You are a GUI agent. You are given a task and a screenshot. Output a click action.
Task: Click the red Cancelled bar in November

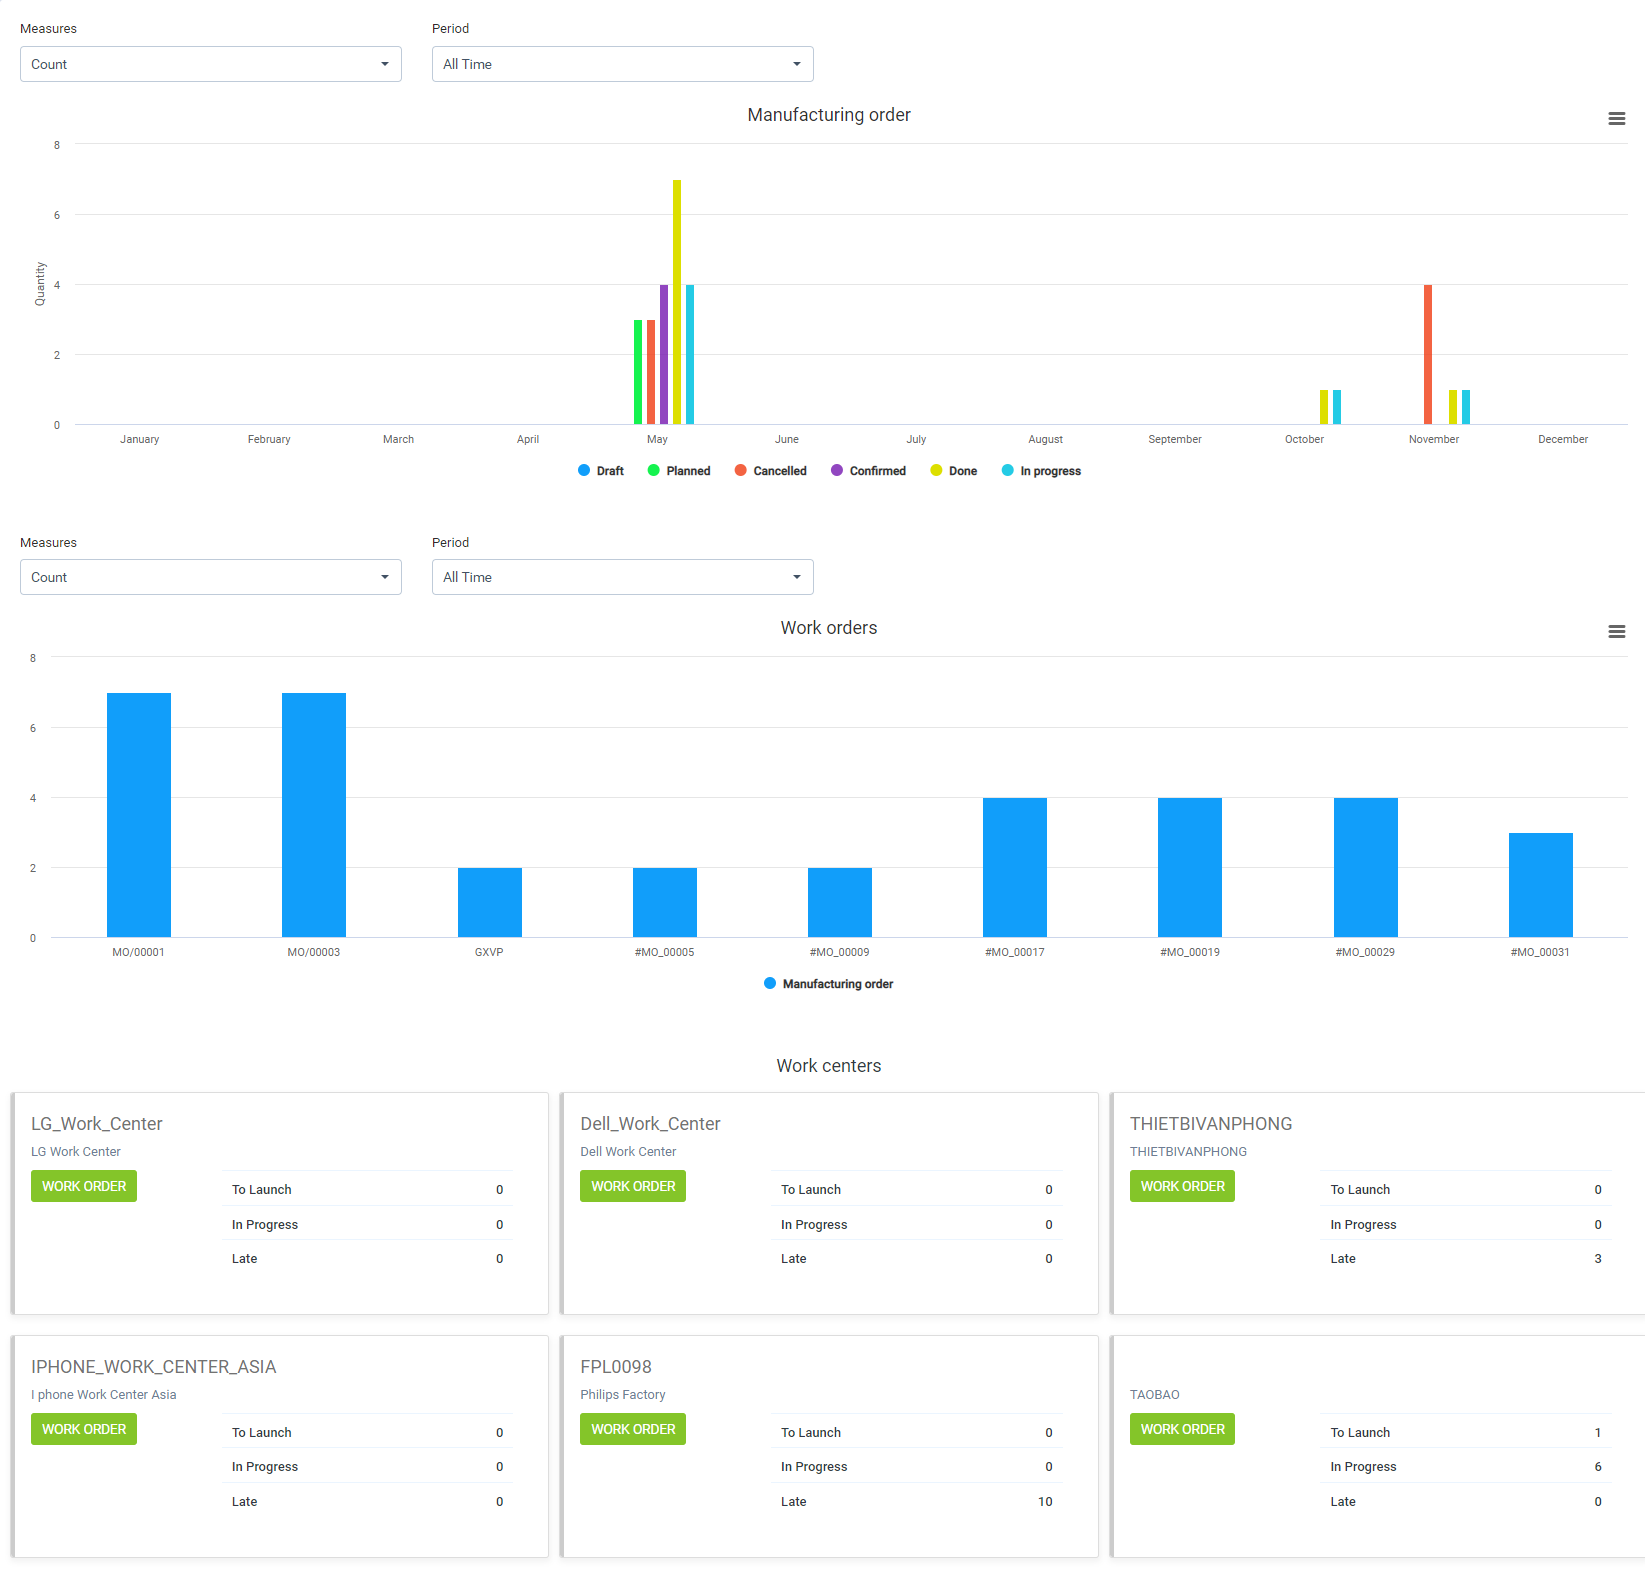point(1428,354)
